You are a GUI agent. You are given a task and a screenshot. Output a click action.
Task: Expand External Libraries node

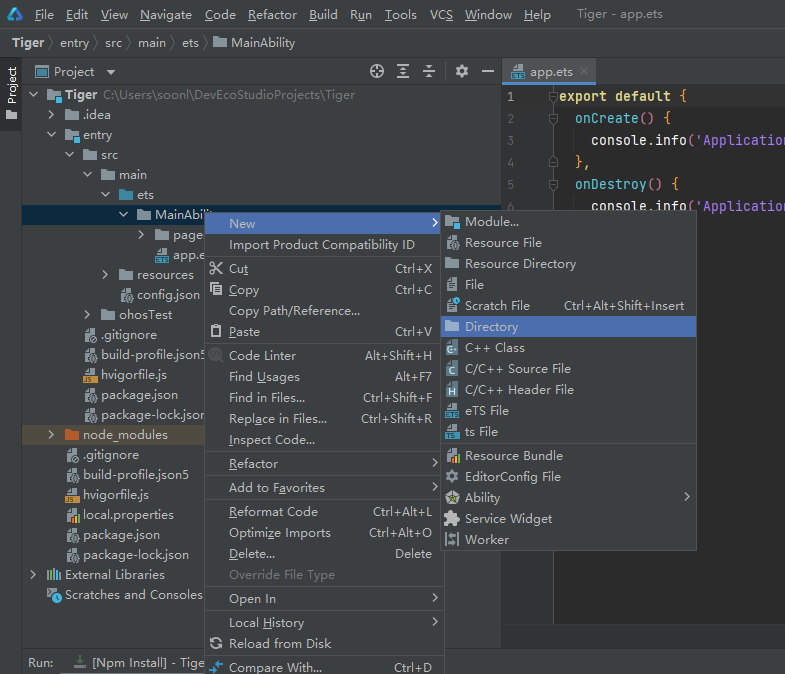coord(33,574)
